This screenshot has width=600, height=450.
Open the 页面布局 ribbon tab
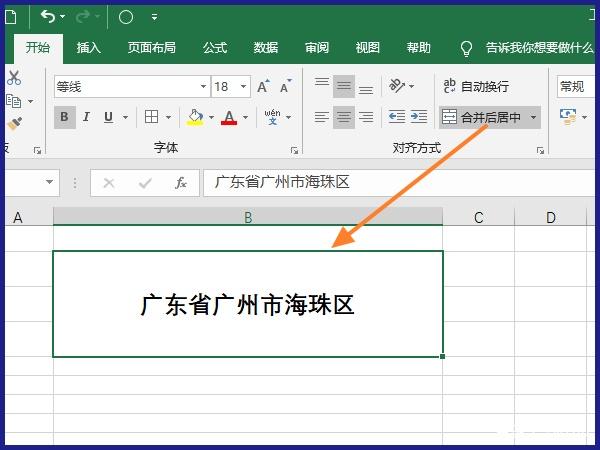tap(152, 48)
